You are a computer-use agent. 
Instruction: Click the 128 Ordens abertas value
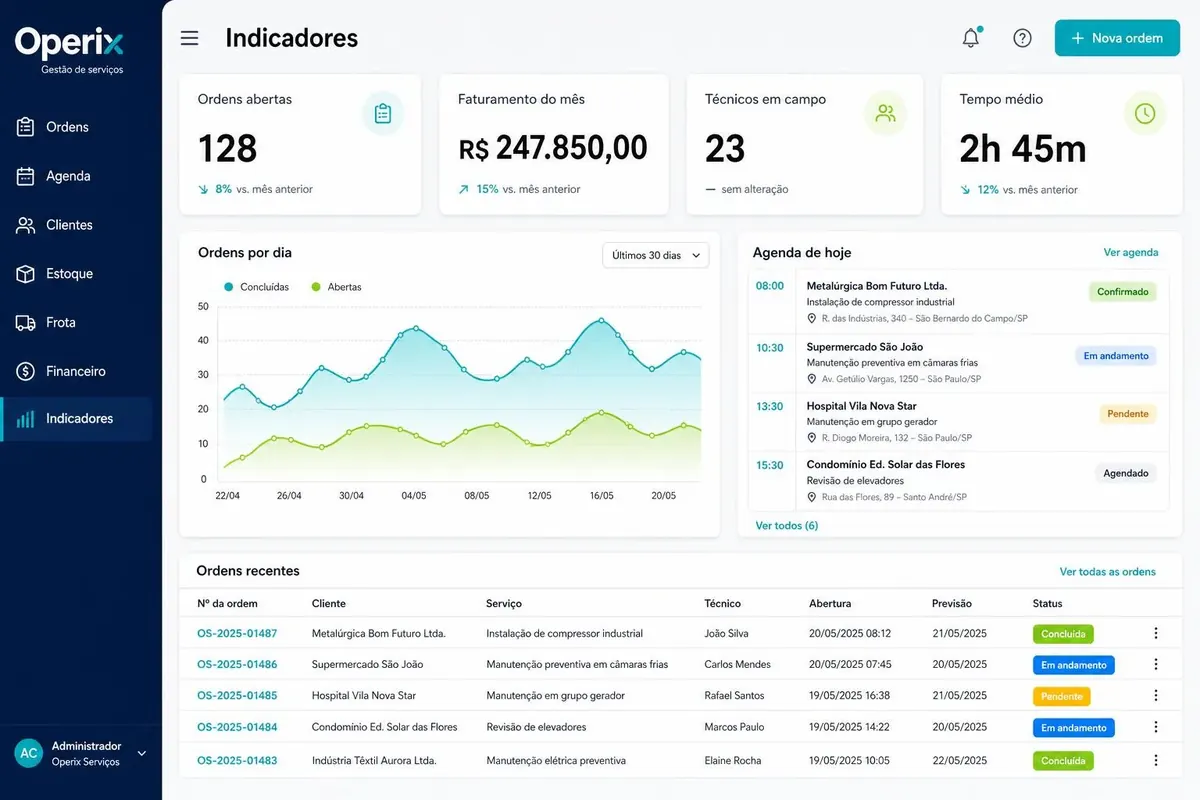[228, 148]
